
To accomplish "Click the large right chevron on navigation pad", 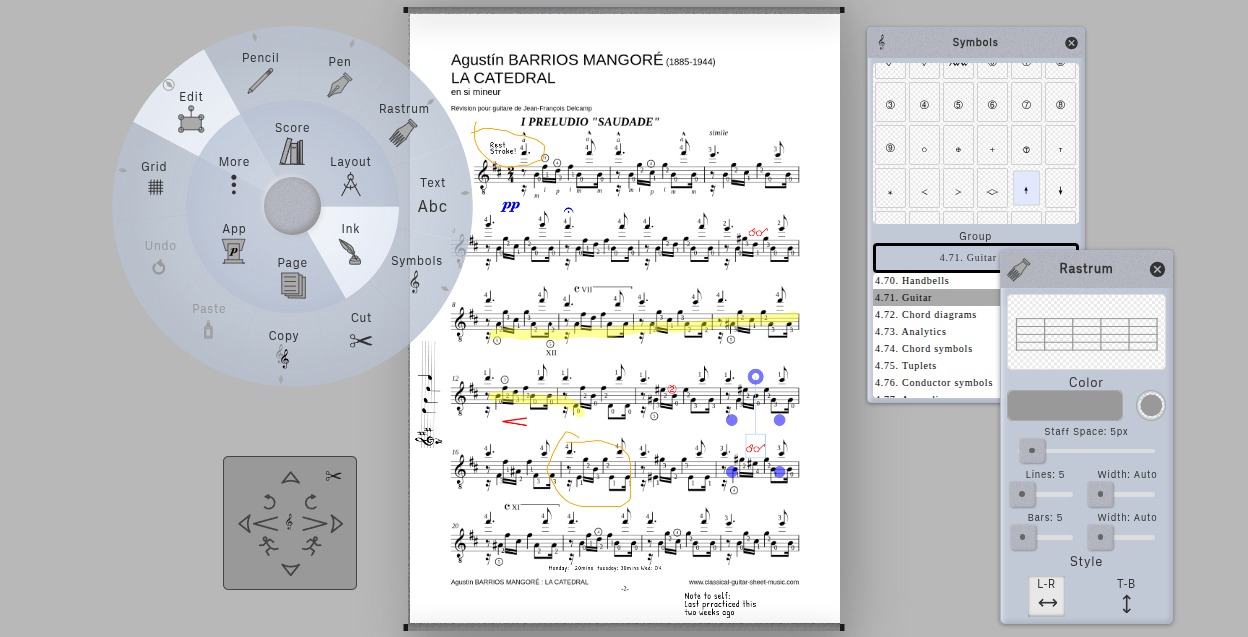I will (314, 523).
